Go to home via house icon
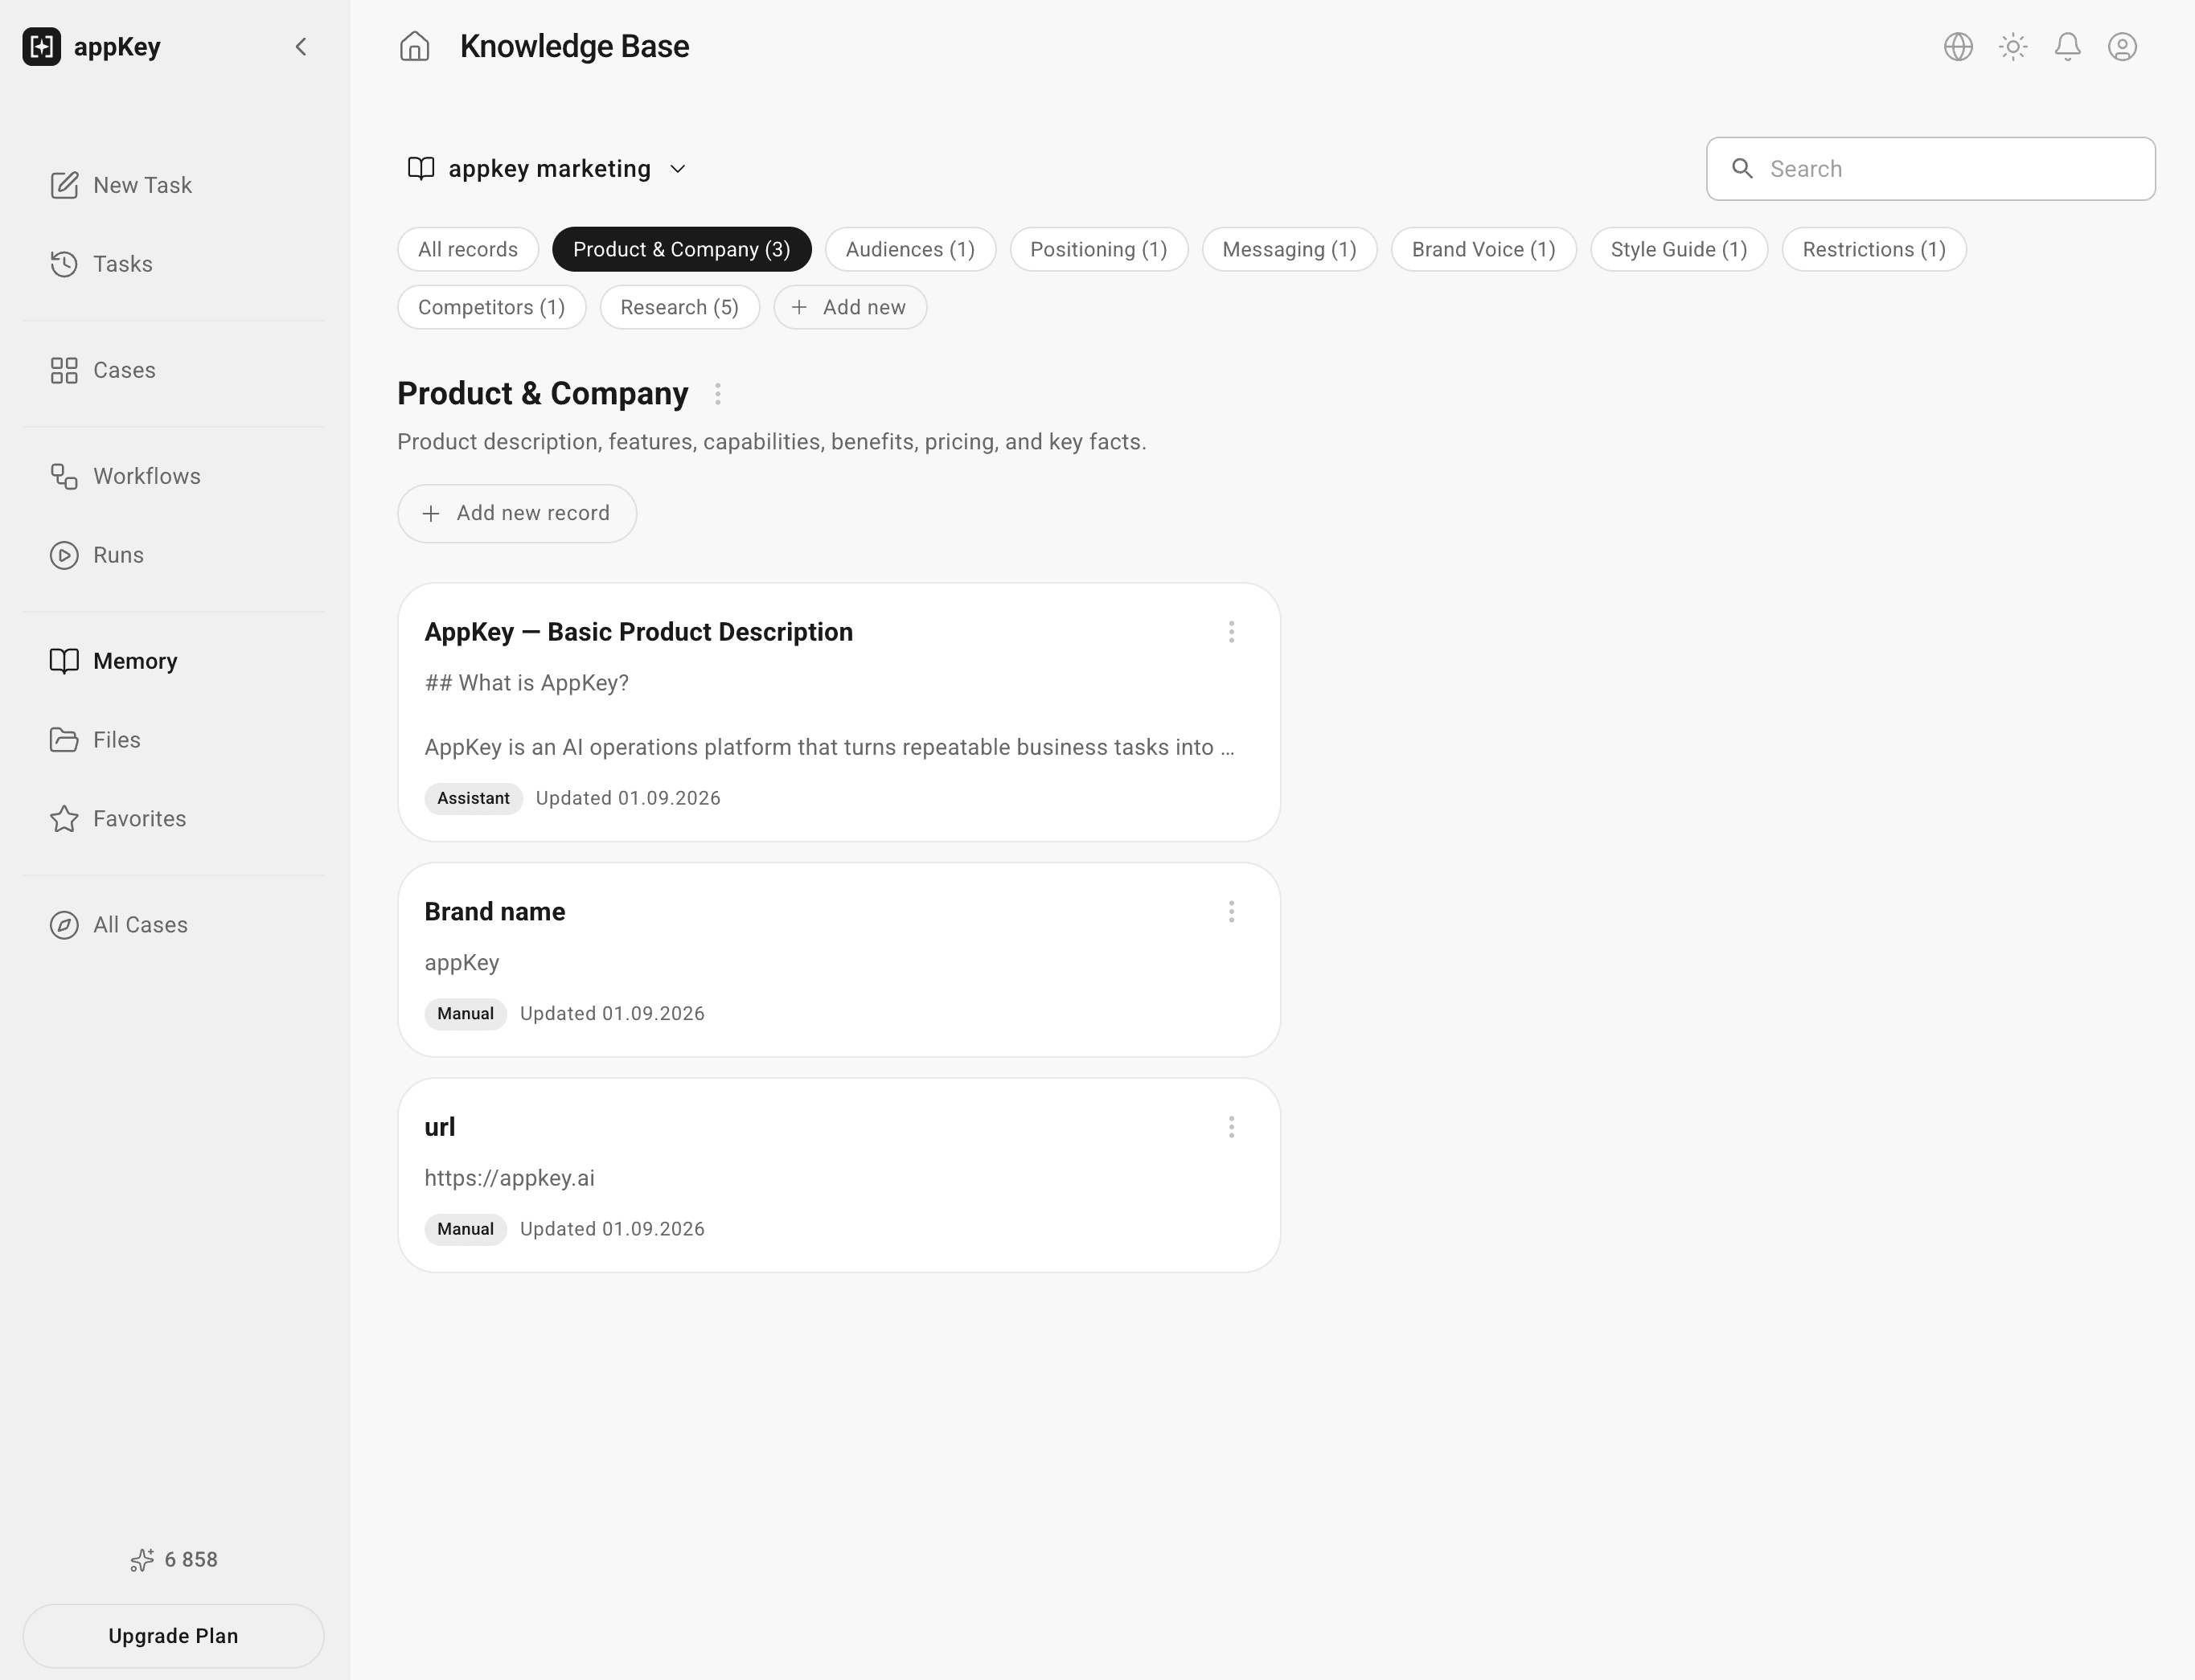2195x1680 pixels. [x=414, y=47]
